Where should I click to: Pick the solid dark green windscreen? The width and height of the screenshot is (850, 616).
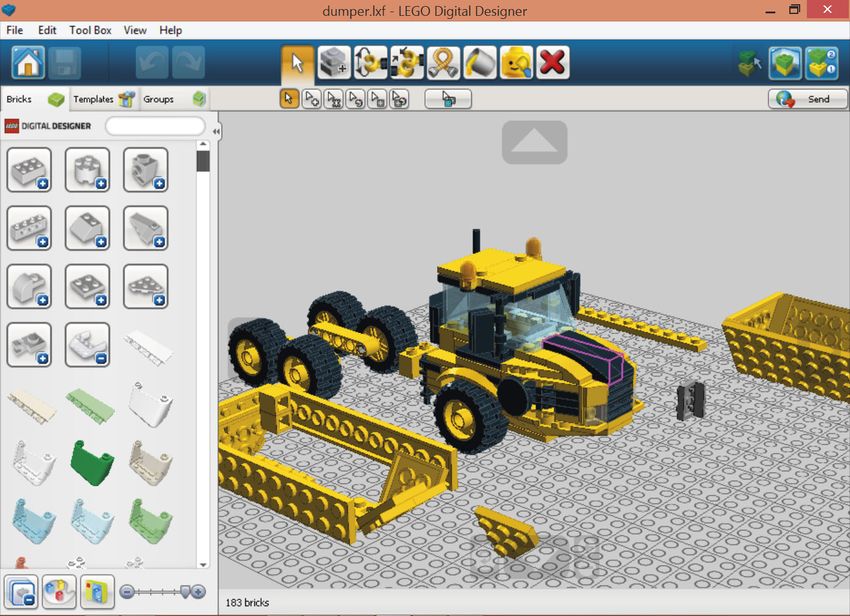pos(92,462)
